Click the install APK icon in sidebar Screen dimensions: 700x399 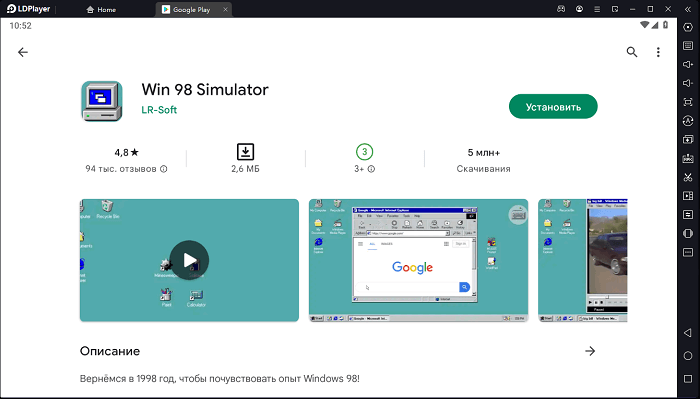click(688, 158)
